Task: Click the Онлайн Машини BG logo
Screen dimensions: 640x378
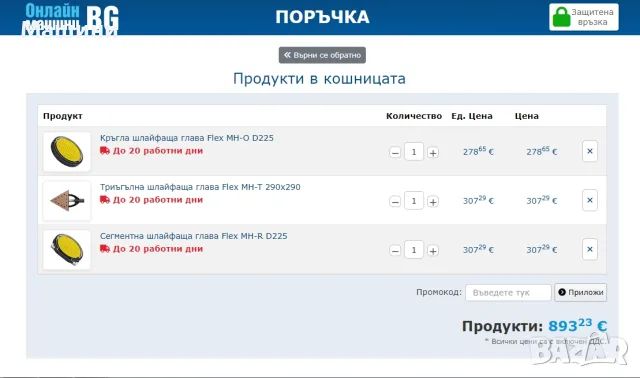Action: pyautogui.click(x=70, y=19)
